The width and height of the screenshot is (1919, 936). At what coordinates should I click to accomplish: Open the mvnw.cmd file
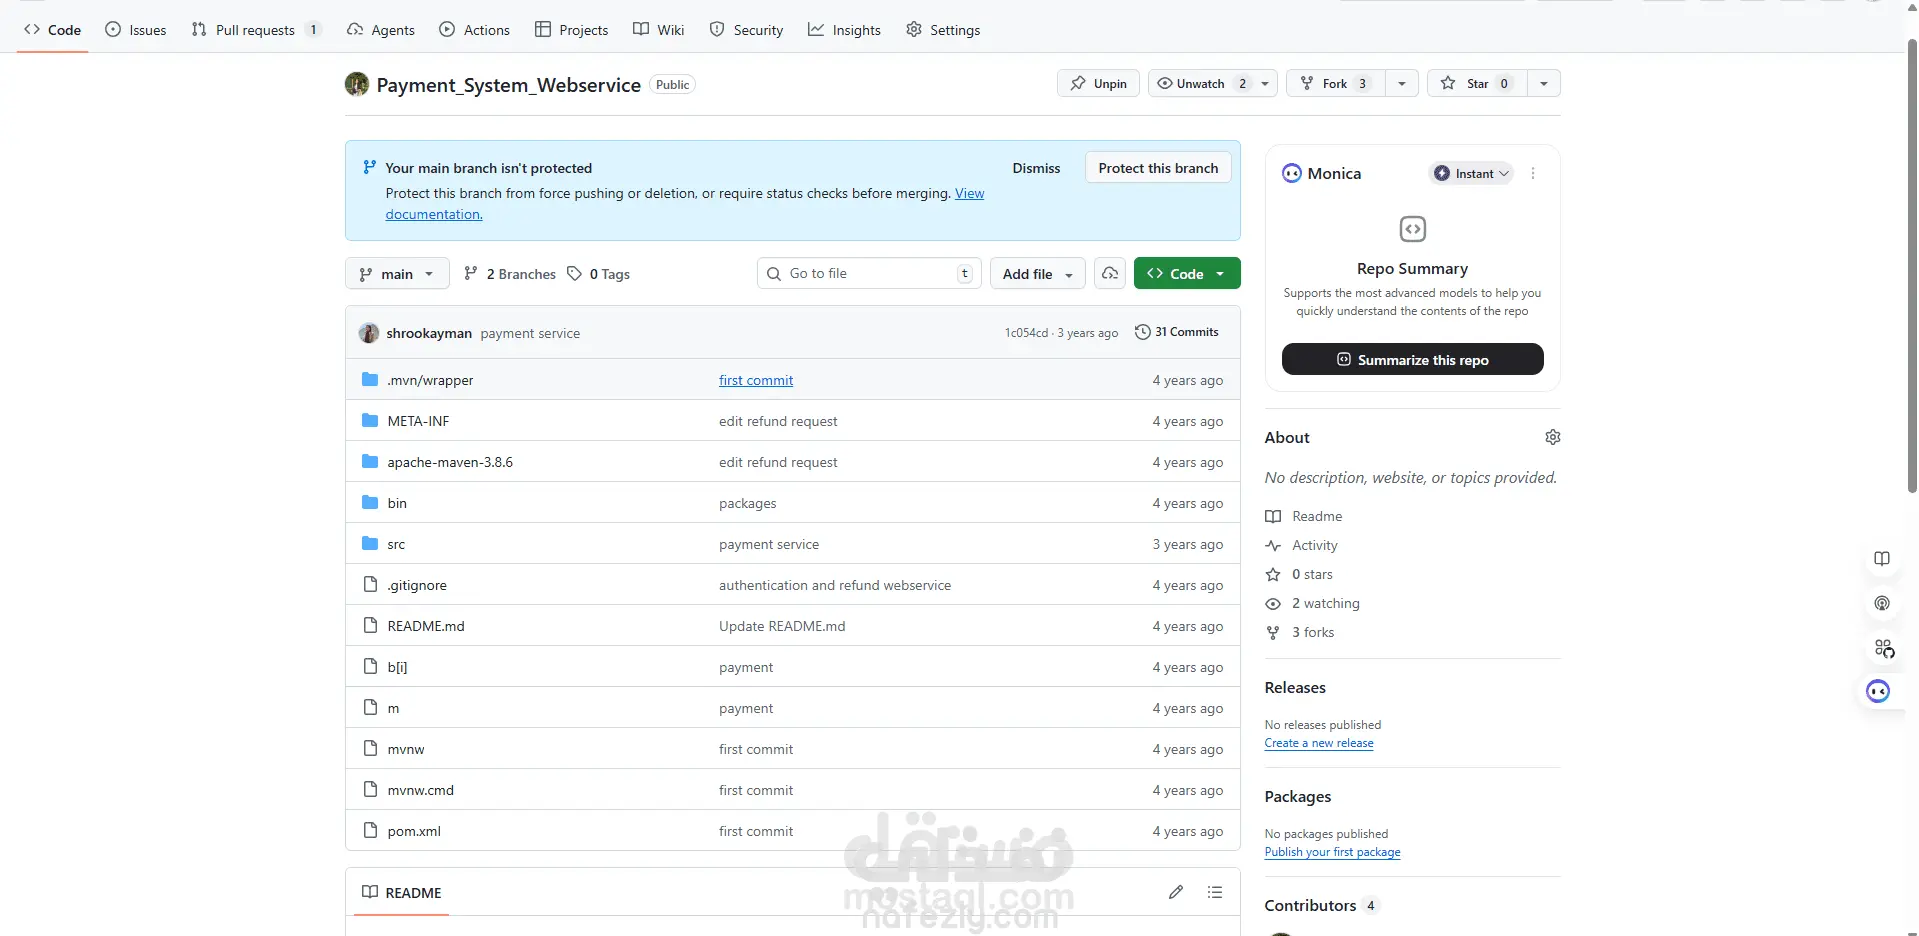[x=421, y=790]
